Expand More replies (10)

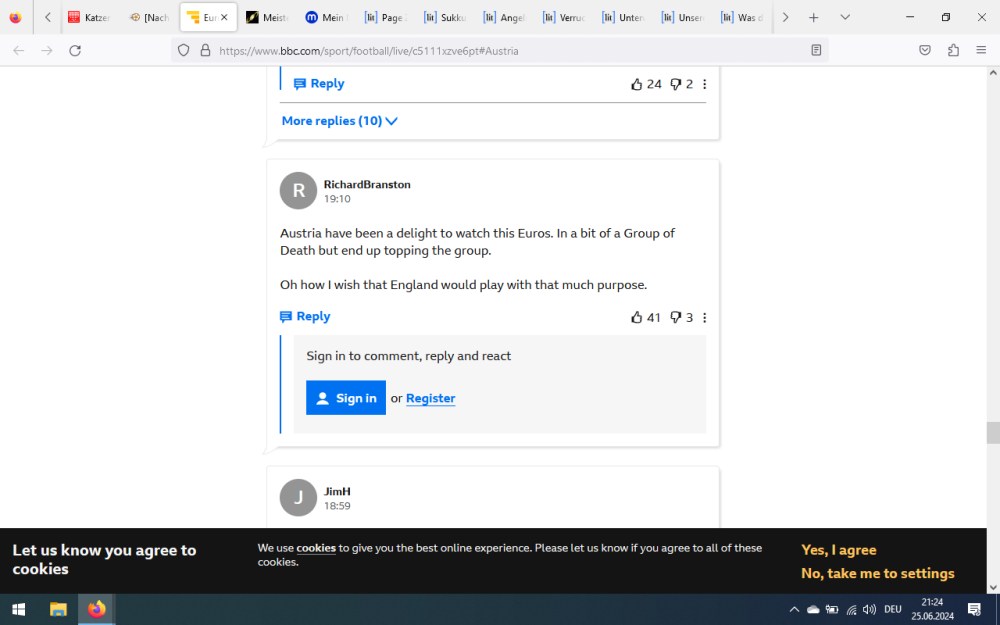(x=339, y=121)
